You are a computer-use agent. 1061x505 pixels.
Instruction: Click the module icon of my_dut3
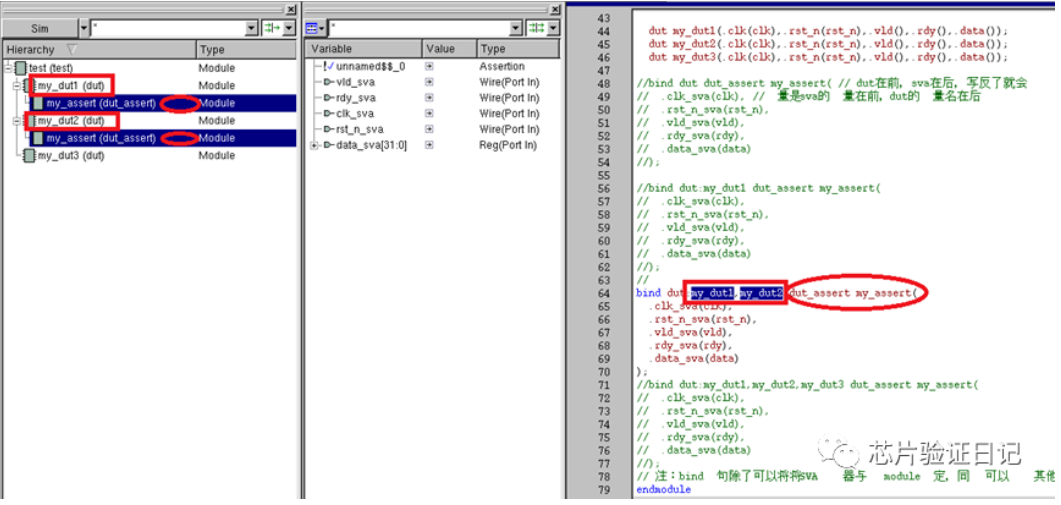(30, 156)
